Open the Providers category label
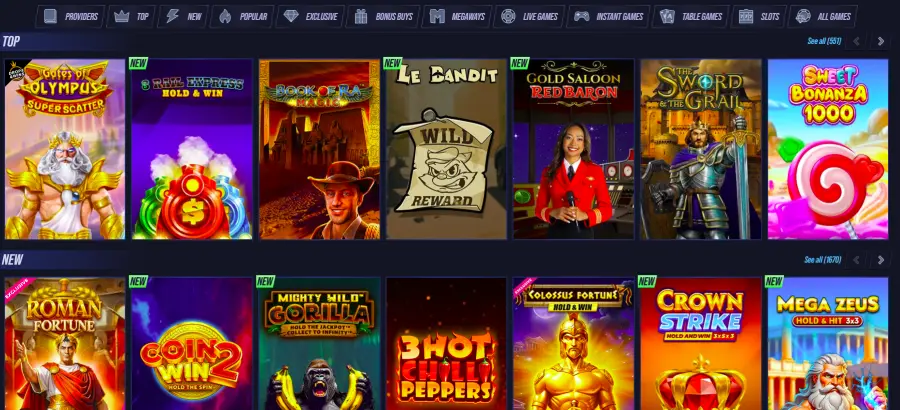The image size is (900, 410). [x=81, y=17]
